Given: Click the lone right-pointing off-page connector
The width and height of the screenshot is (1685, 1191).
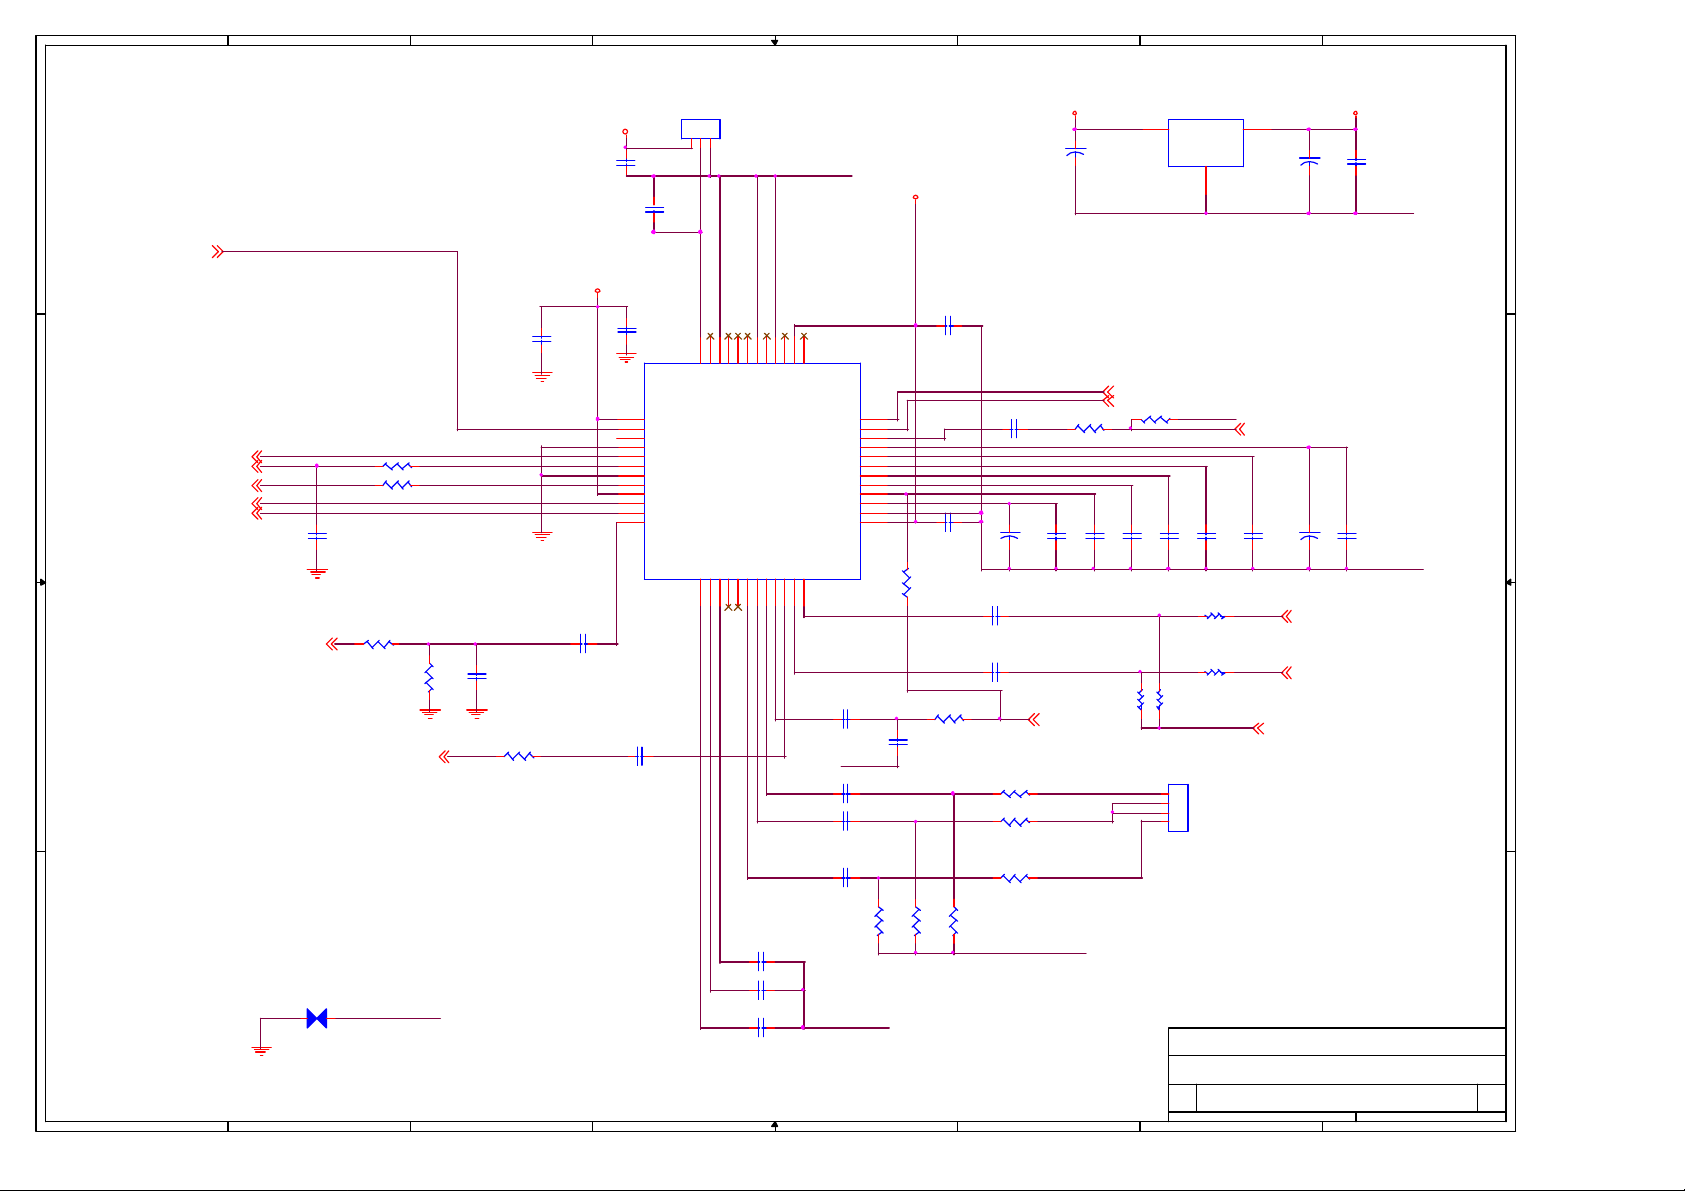Looking at the screenshot, I should 217,252.
